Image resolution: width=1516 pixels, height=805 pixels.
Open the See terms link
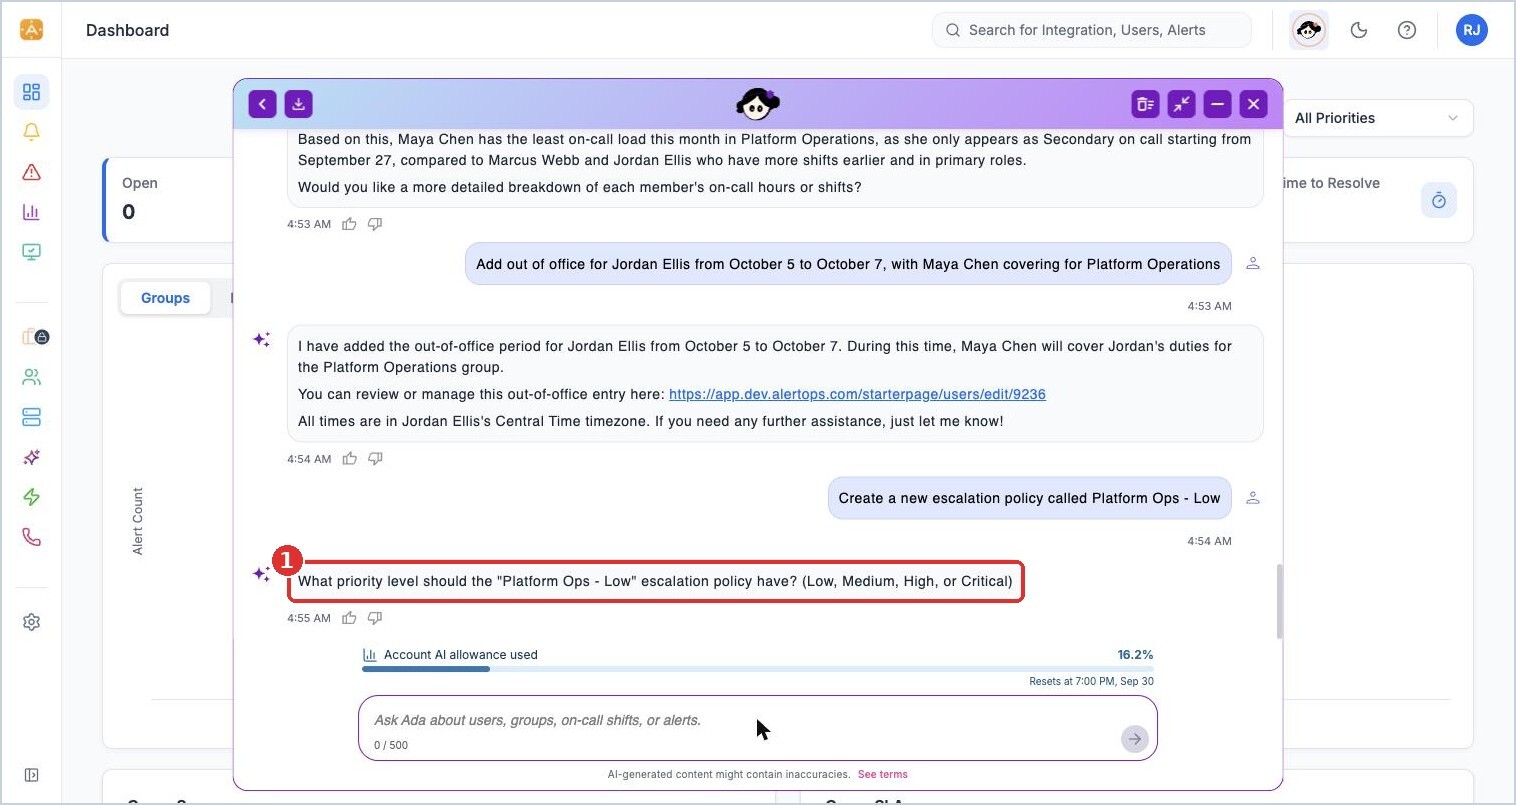click(x=882, y=774)
